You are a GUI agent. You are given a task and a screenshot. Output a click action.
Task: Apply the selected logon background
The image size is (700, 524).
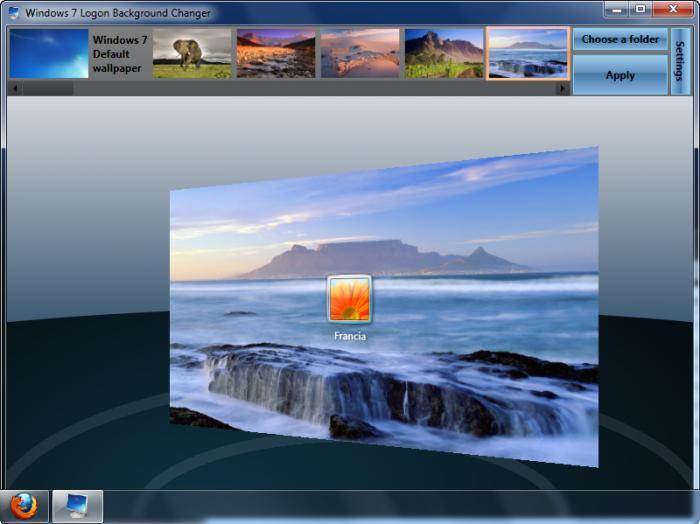(x=620, y=75)
